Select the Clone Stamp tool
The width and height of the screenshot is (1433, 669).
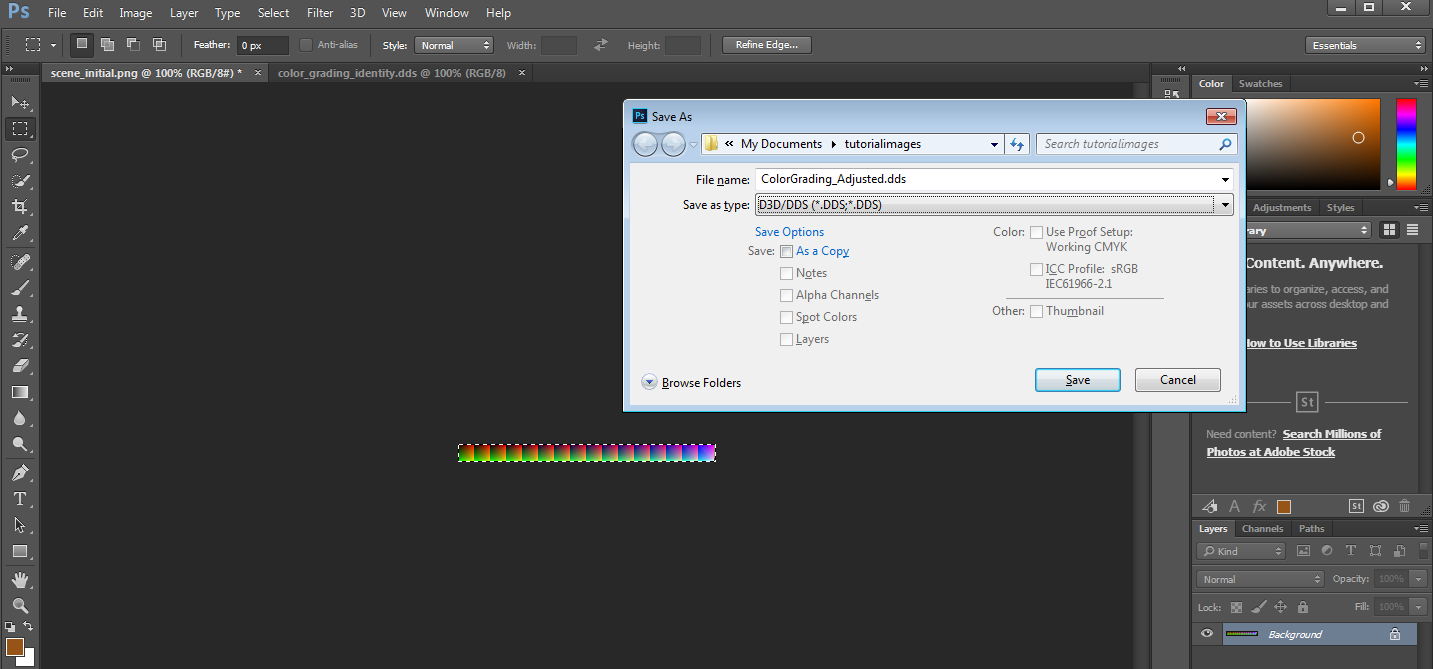(20, 315)
